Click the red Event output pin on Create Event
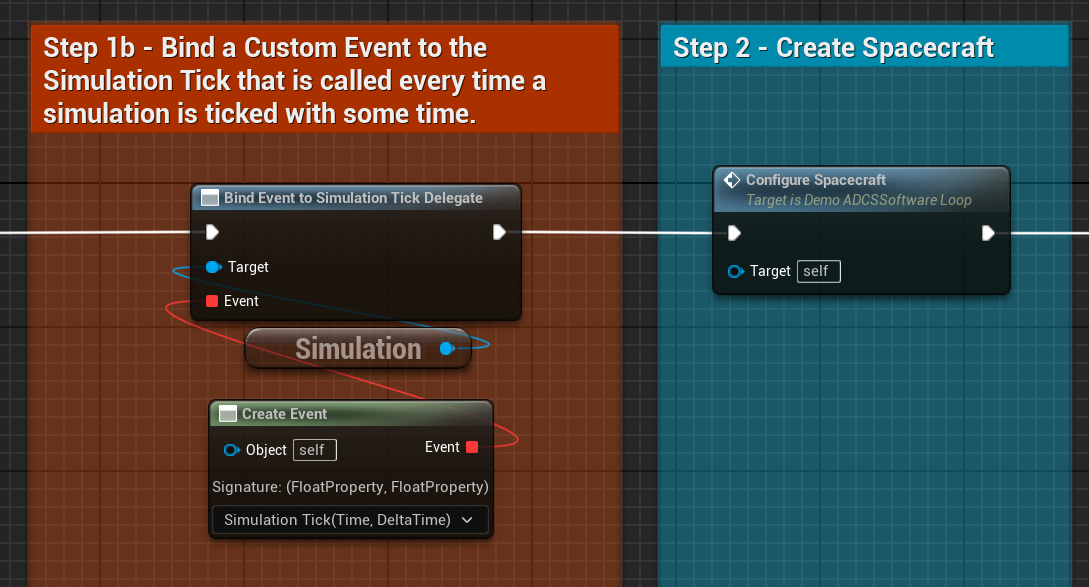 (x=472, y=447)
